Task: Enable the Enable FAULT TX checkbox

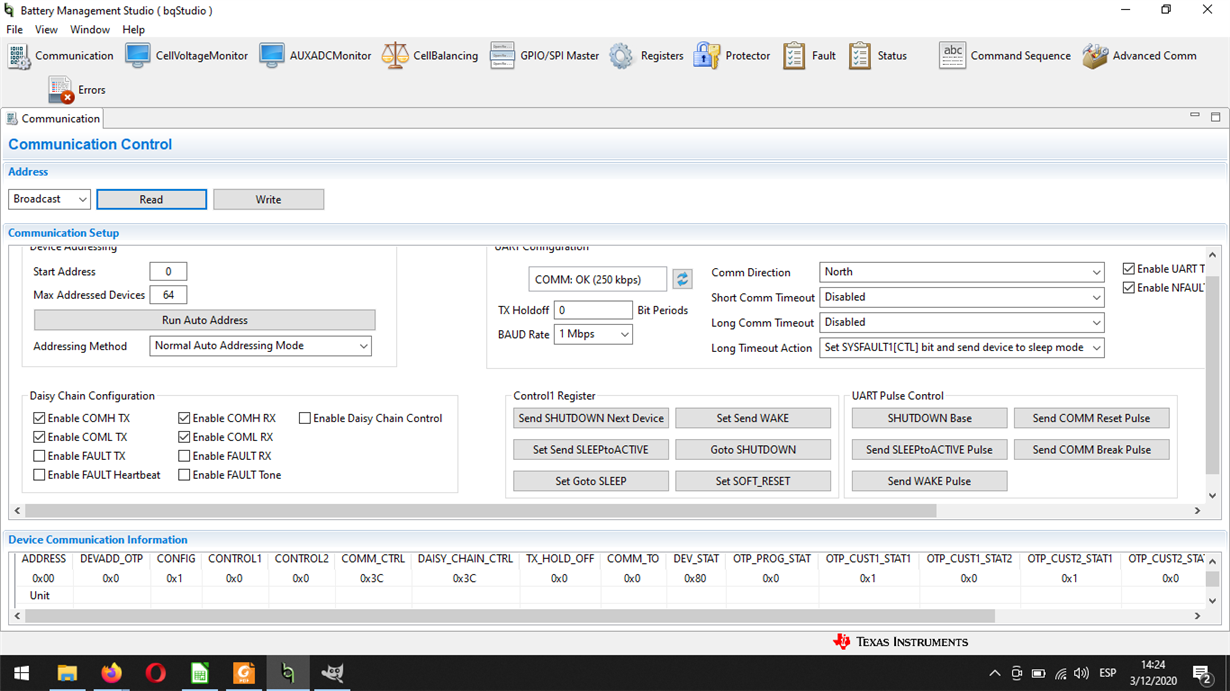Action: point(39,456)
